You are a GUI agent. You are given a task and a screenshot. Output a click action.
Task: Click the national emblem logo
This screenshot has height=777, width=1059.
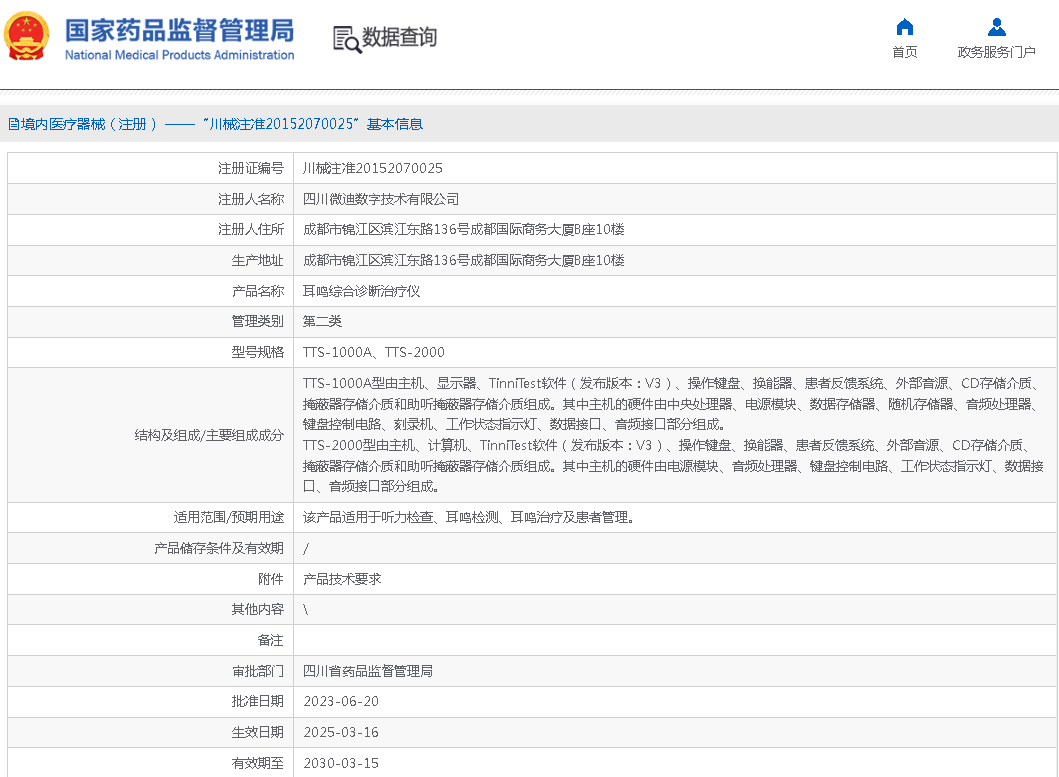click(27, 37)
